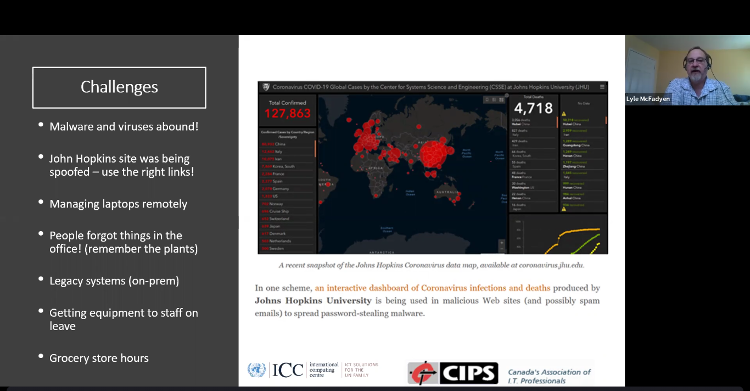This screenshot has height=391, width=750.
Task: Click the Johns Hopkins shield logo in the dashboard header
Action: point(266,87)
